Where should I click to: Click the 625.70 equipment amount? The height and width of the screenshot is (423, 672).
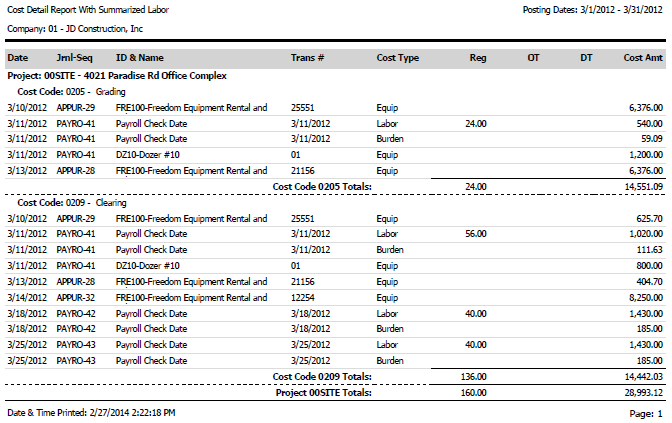(649, 219)
